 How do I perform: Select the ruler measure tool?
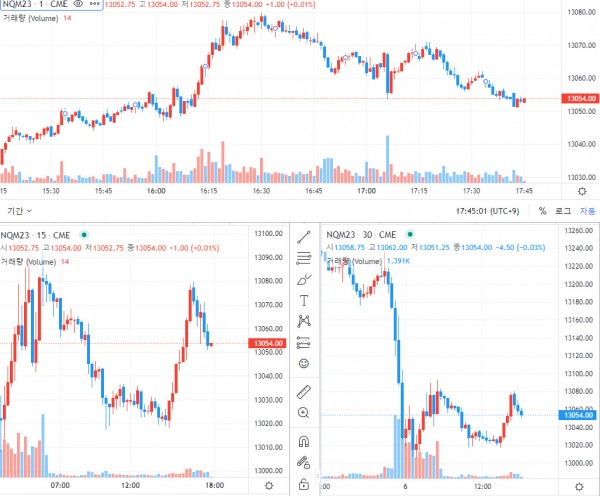304,392
